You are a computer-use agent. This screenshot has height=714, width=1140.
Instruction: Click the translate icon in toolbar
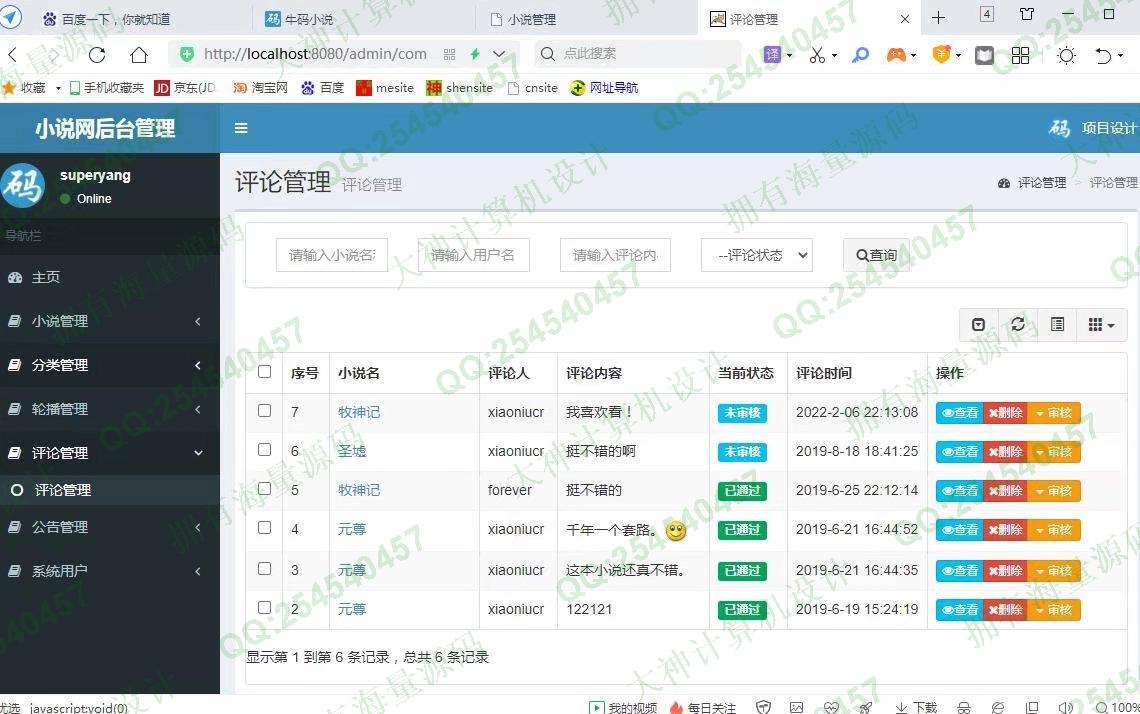point(772,54)
